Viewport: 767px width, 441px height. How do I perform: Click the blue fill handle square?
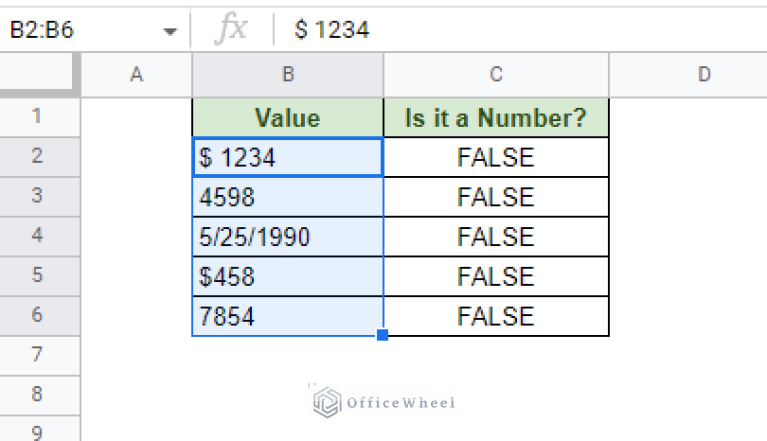[383, 335]
